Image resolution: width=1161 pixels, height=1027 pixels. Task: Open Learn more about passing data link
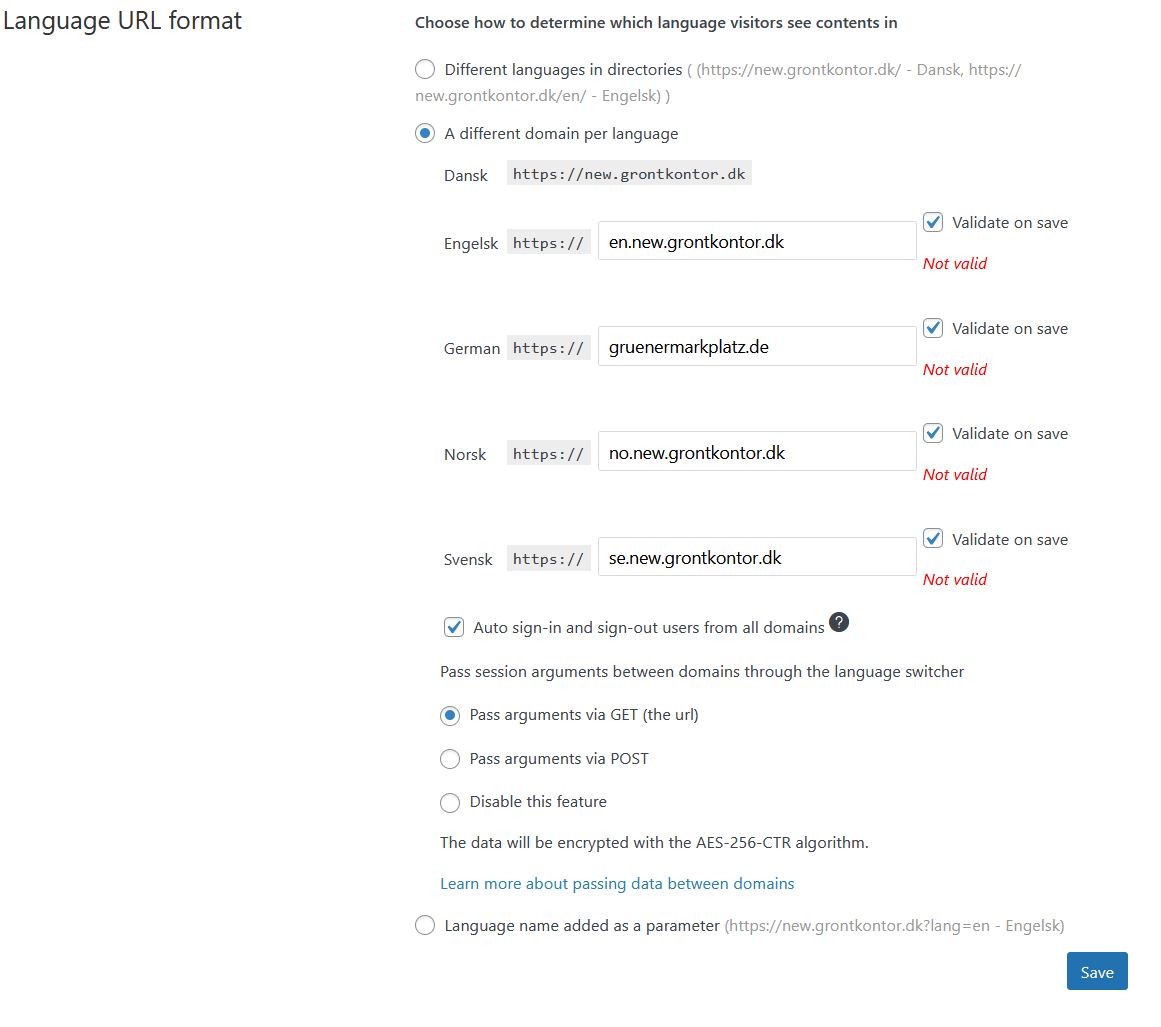click(617, 884)
